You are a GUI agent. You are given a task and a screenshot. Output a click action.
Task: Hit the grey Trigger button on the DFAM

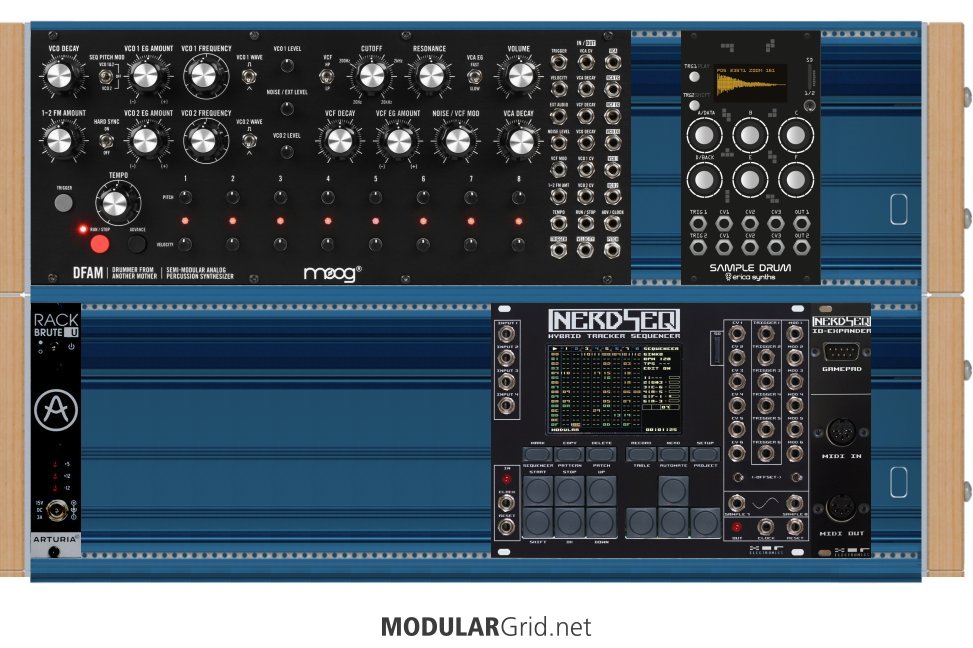click(x=63, y=202)
